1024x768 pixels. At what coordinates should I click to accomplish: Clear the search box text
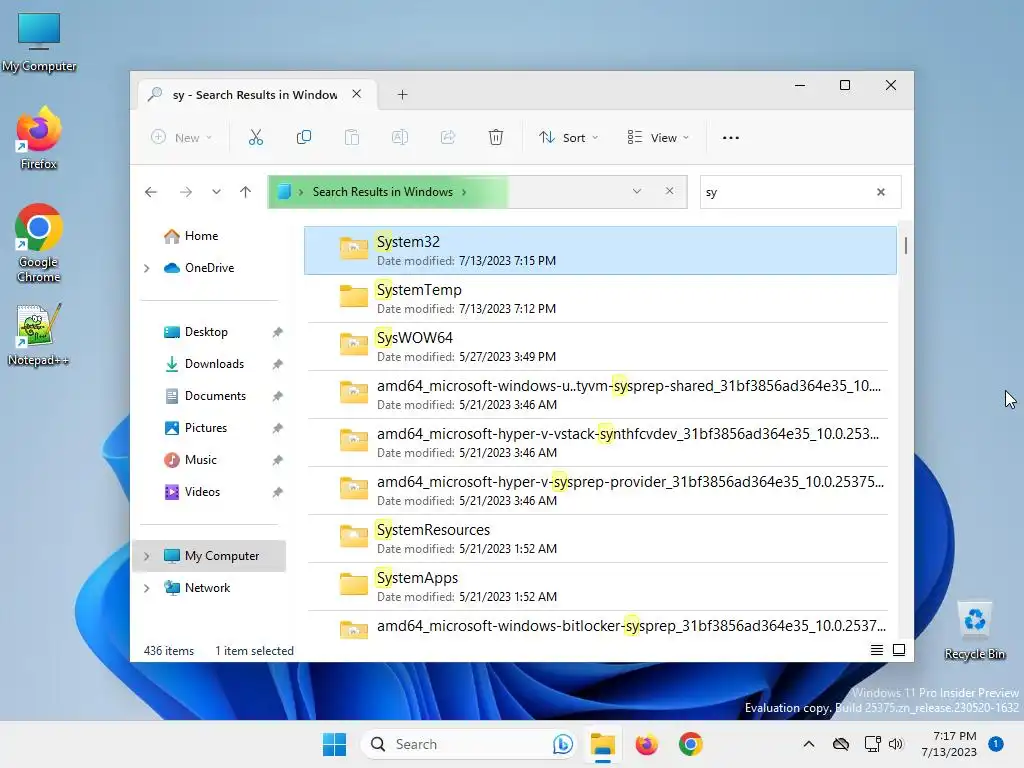point(881,192)
